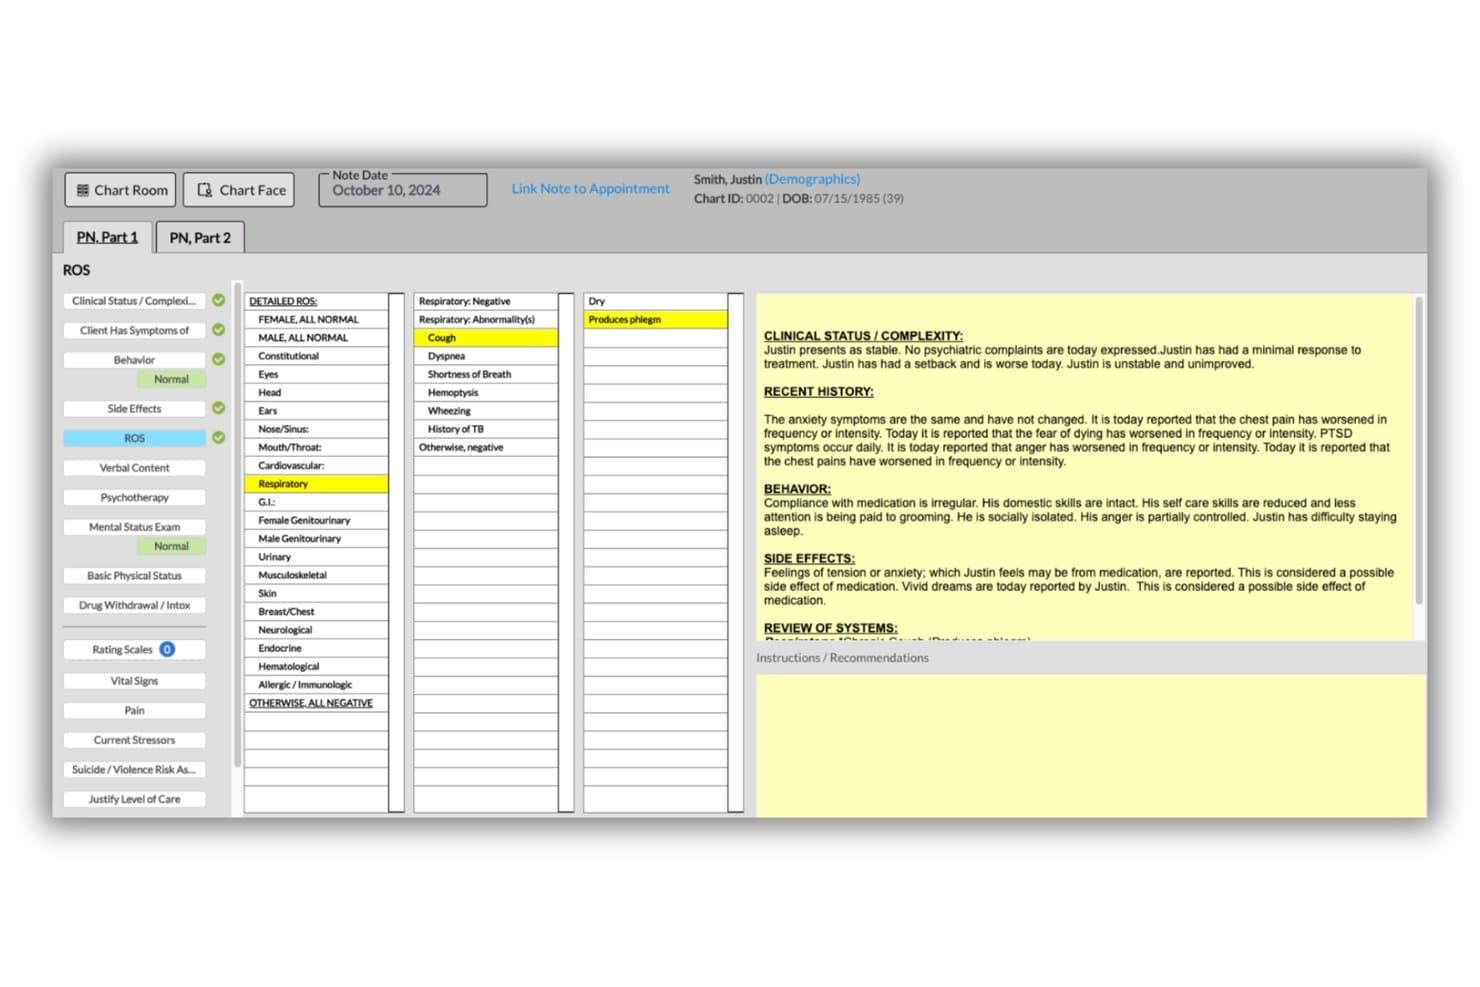Click green check beside Clinical Status
Image resolution: width=1480 pixels, height=987 pixels.
218,300
